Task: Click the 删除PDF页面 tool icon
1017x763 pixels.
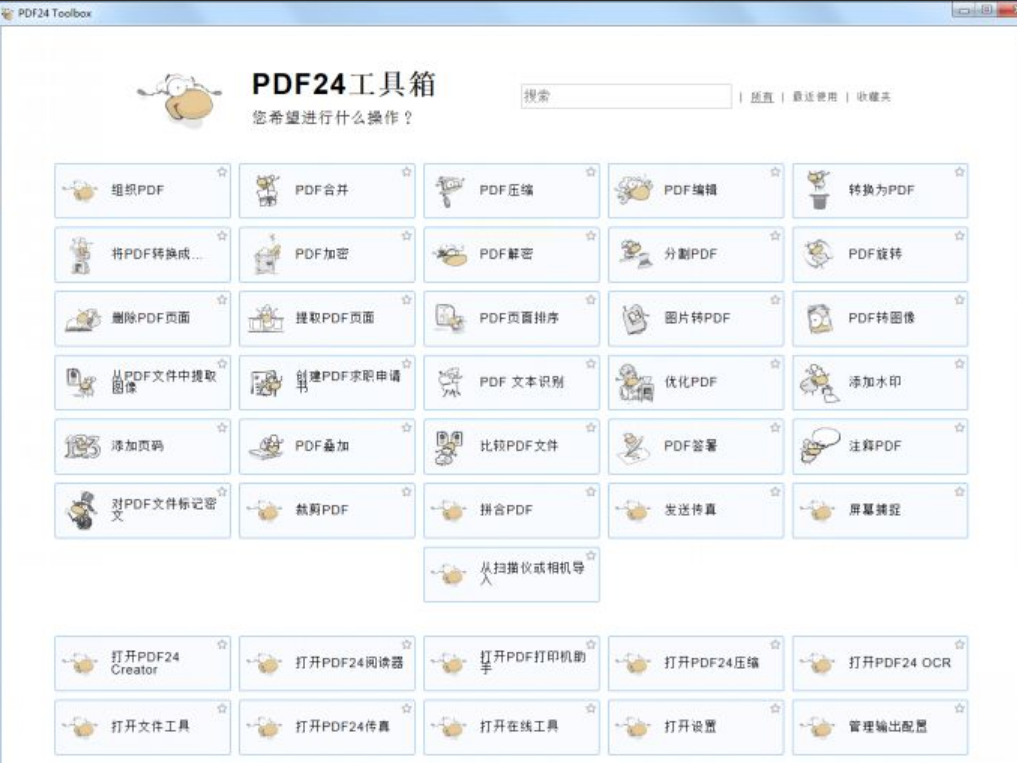Action: [x=82, y=319]
